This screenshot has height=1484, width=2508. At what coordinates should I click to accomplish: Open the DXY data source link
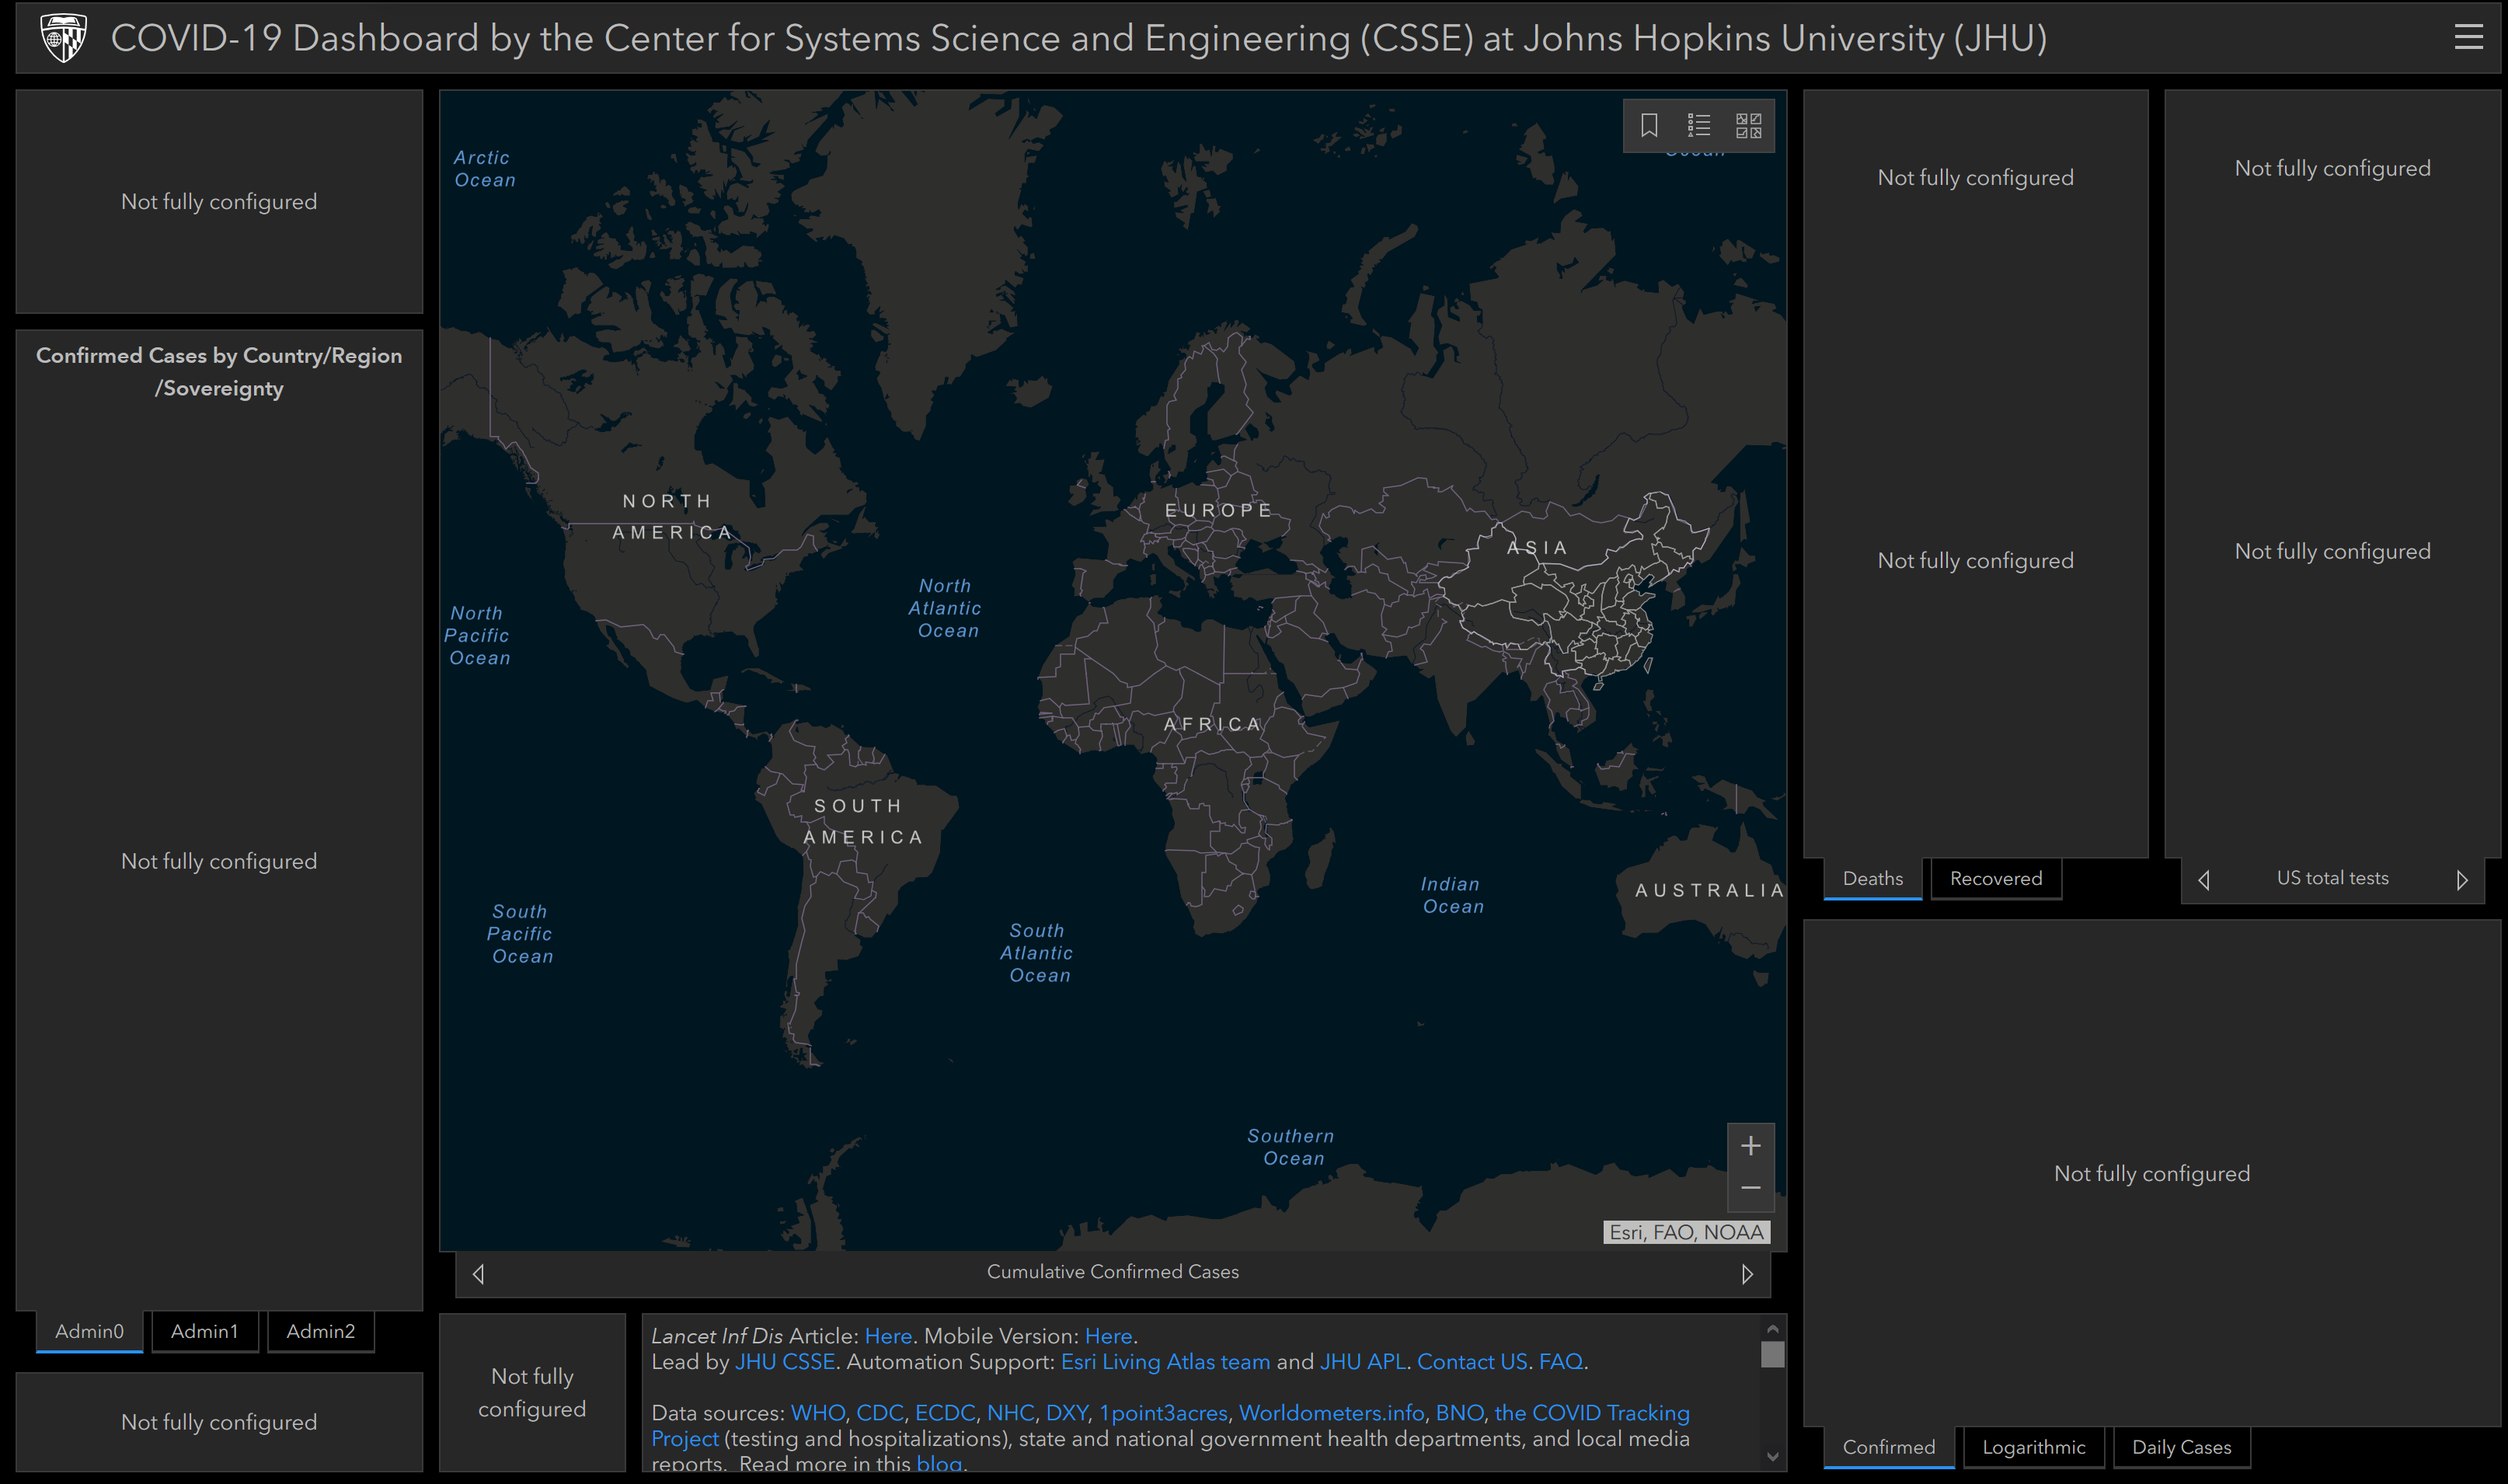pos(1067,1413)
